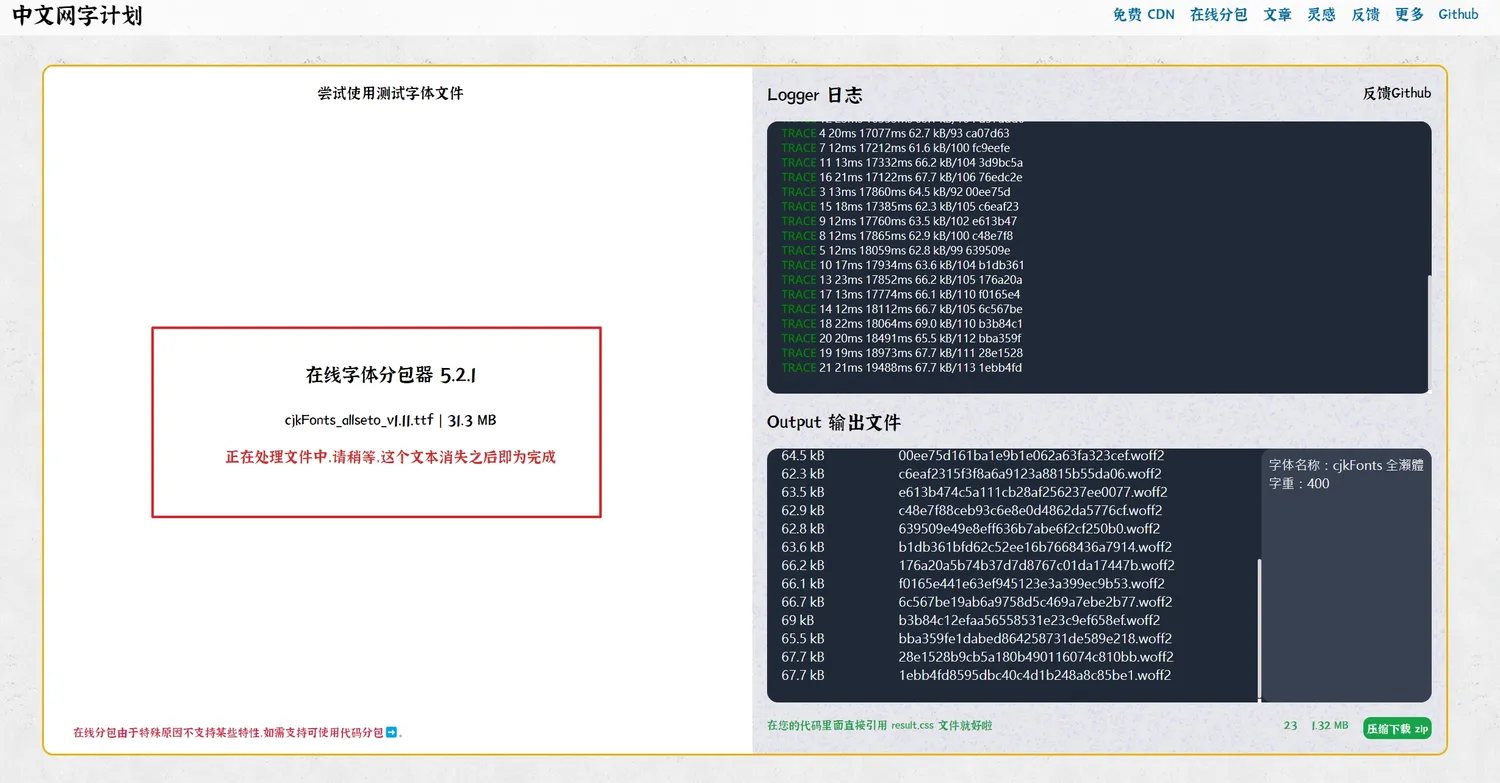Open the 文章 page

[x=1277, y=15]
